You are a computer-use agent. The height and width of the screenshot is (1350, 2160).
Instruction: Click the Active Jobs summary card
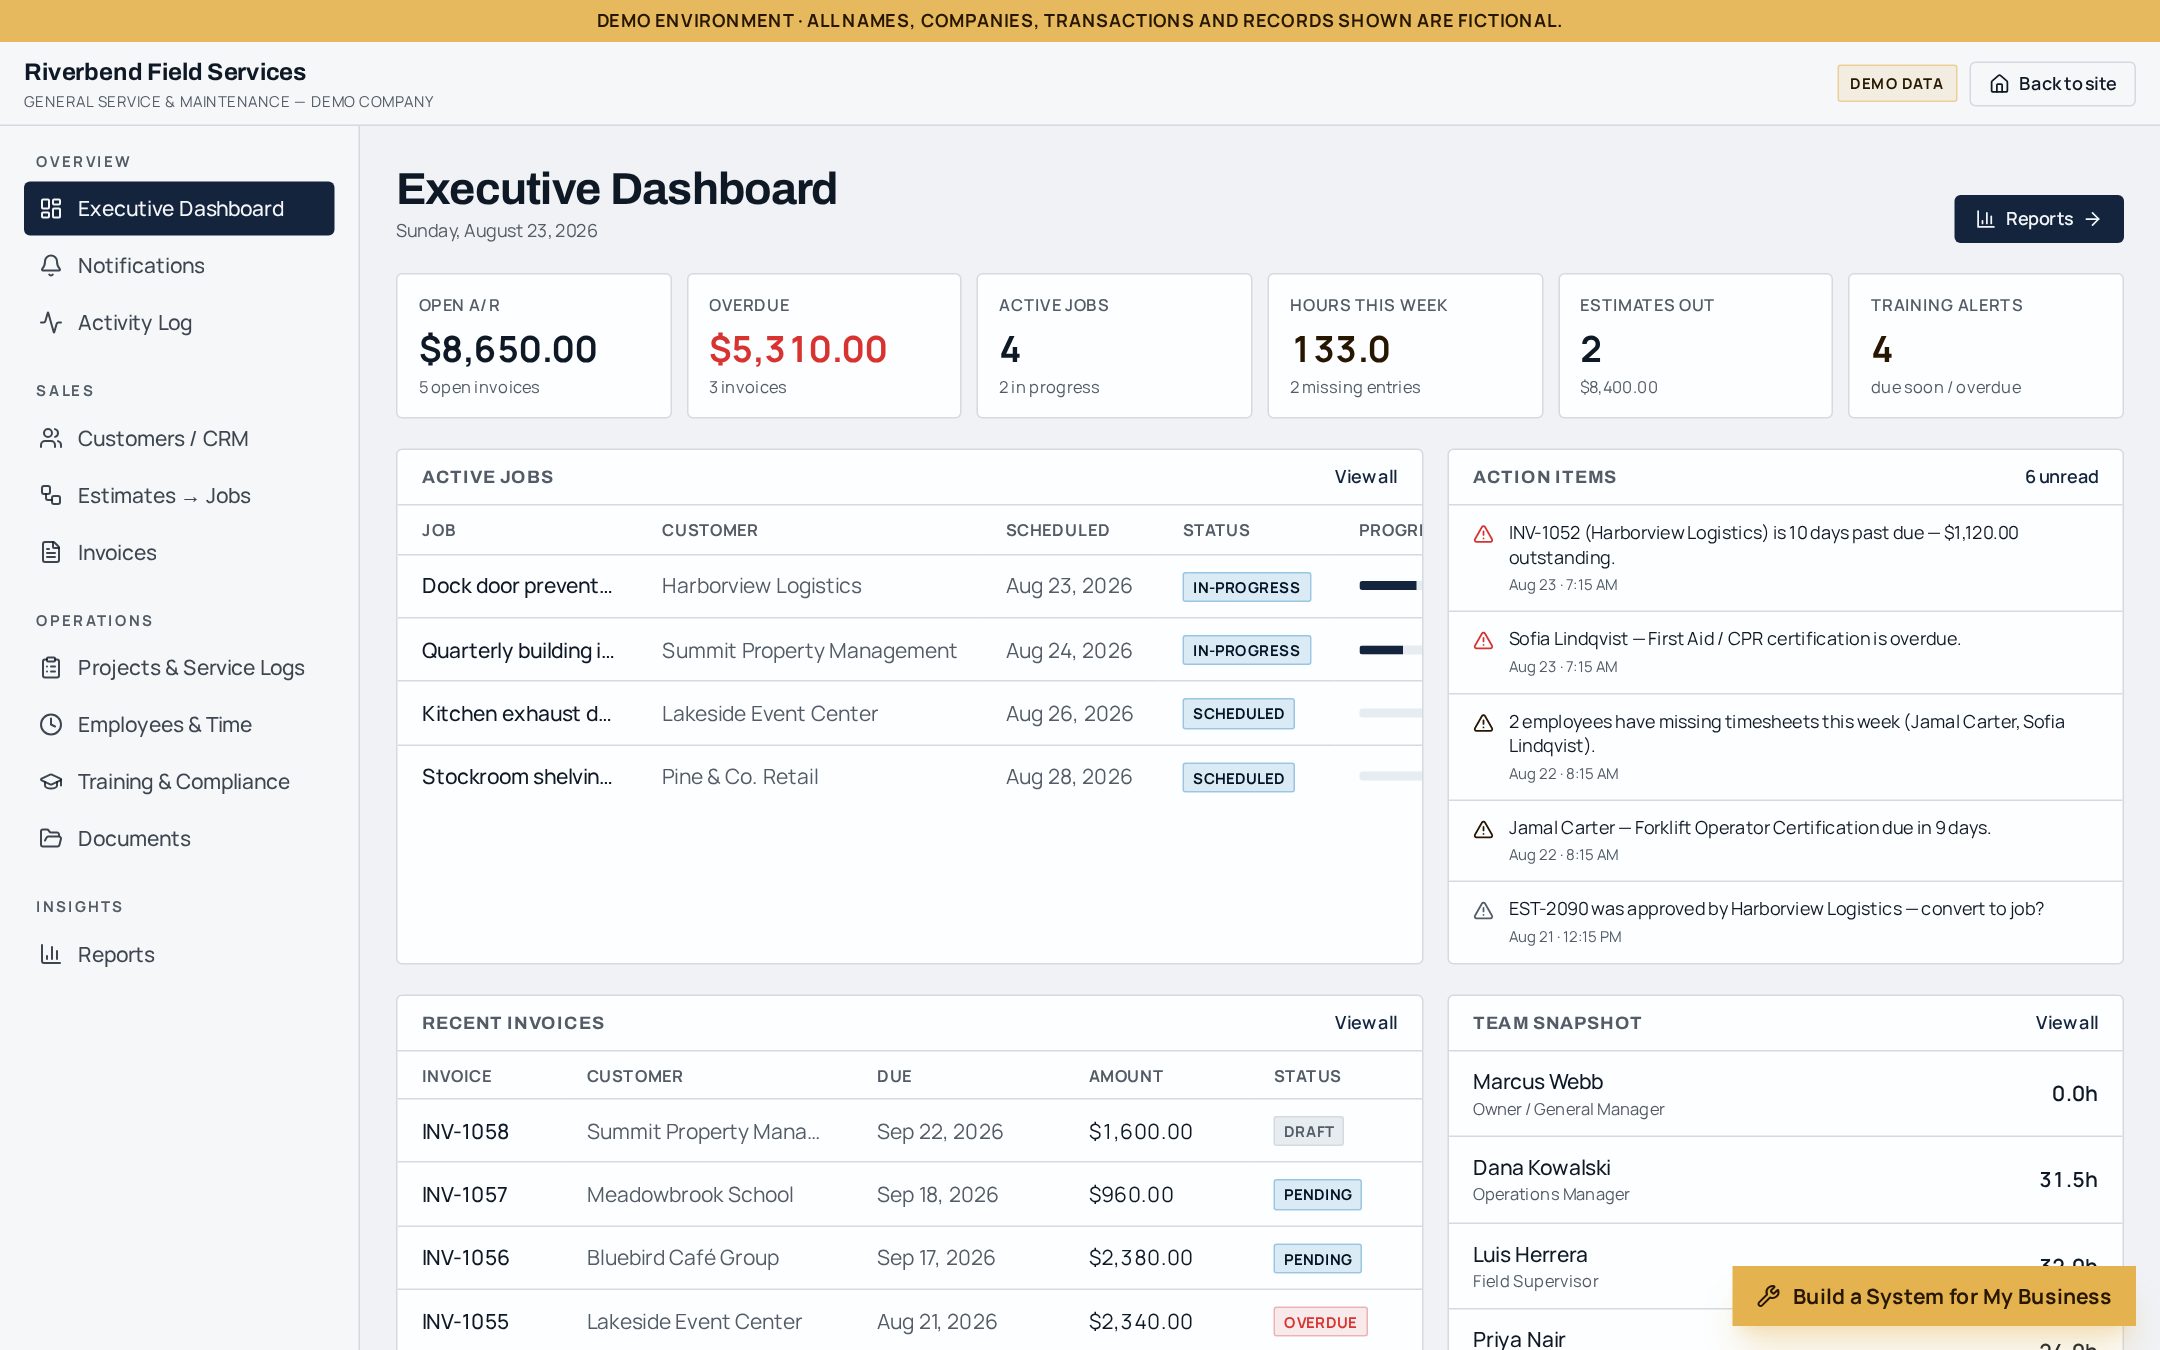(1114, 346)
